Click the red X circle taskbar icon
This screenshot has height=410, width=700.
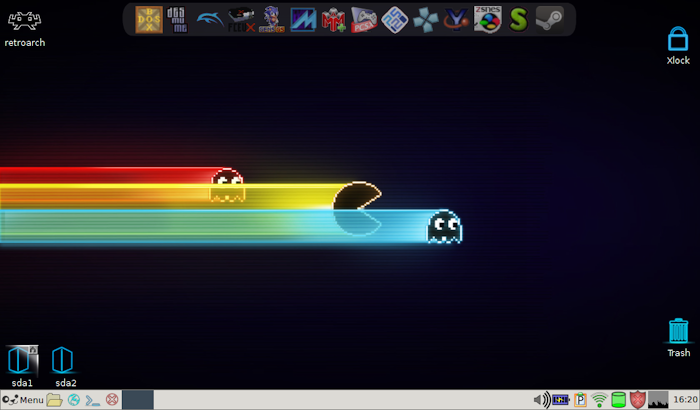click(x=112, y=399)
